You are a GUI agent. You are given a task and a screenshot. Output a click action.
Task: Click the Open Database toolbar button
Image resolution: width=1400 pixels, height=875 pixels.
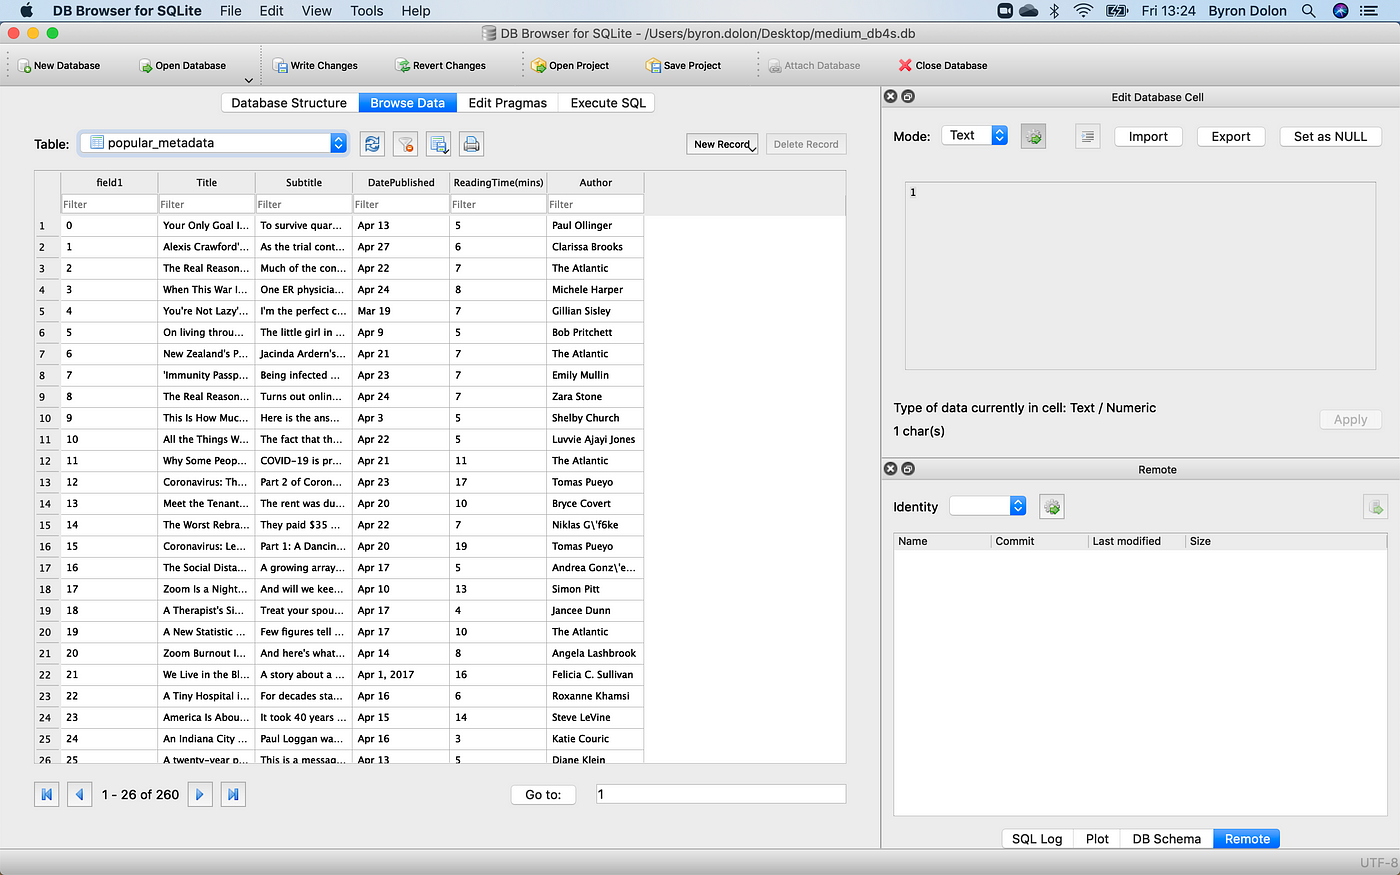point(182,65)
